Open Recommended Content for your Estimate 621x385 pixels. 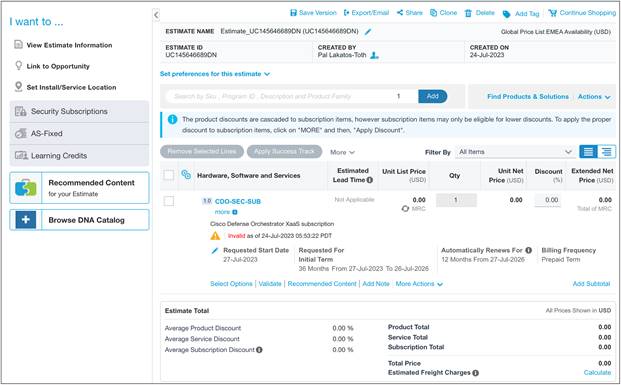pyautogui.click(x=79, y=188)
